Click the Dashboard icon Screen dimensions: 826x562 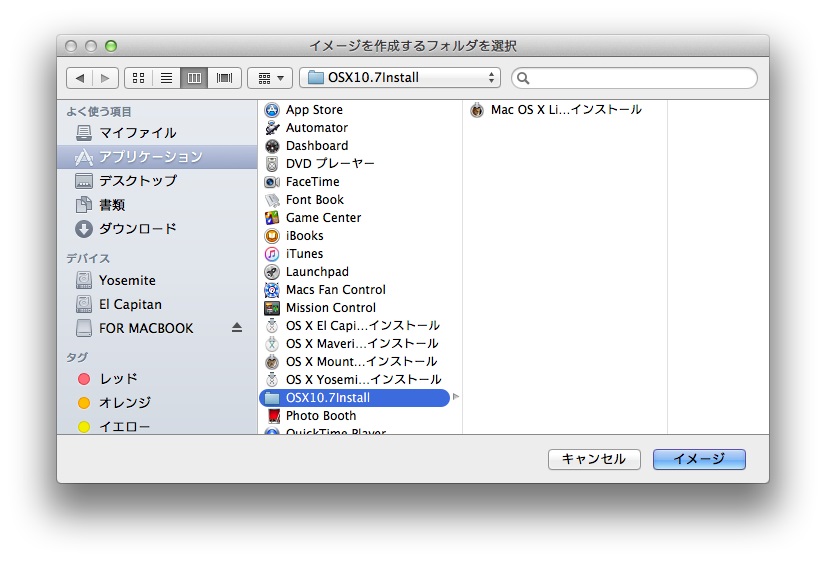pyautogui.click(x=272, y=146)
